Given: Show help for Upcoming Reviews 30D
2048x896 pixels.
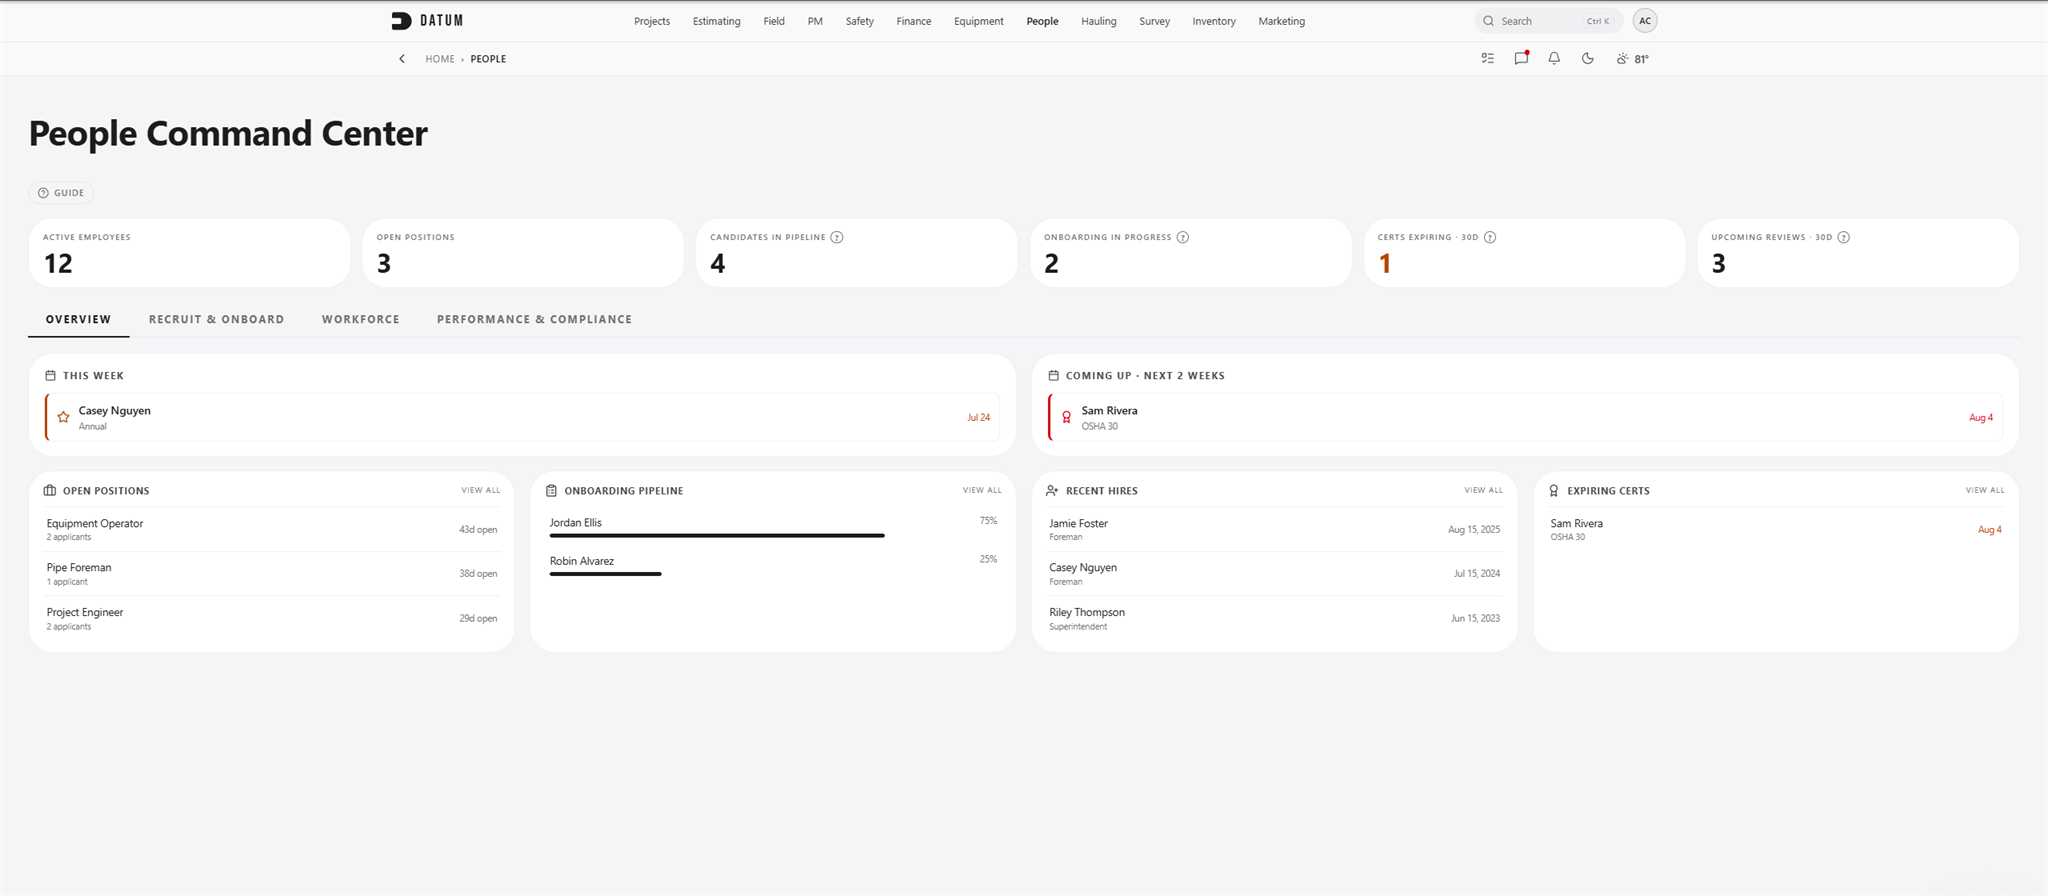Looking at the screenshot, I should (x=1844, y=237).
